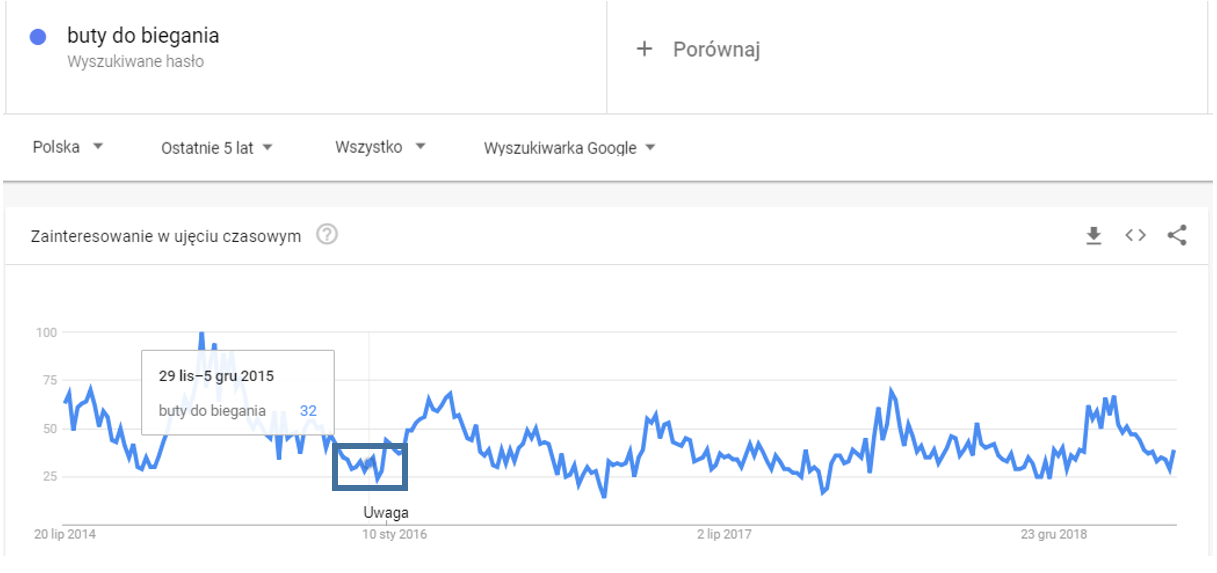
Task: Expand the Wyszukiwarka Google search type dropdown
Action: [569, 148]
